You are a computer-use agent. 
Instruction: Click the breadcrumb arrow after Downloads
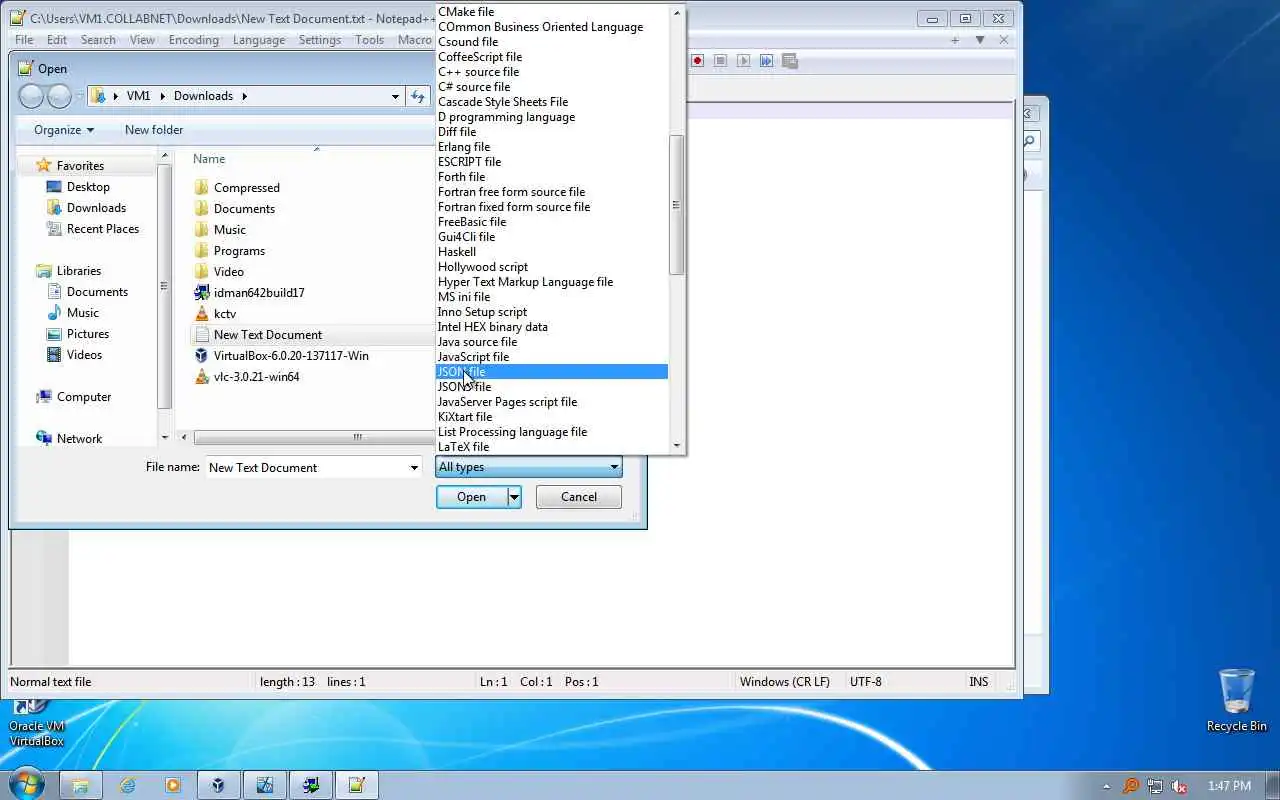(244, 96)
